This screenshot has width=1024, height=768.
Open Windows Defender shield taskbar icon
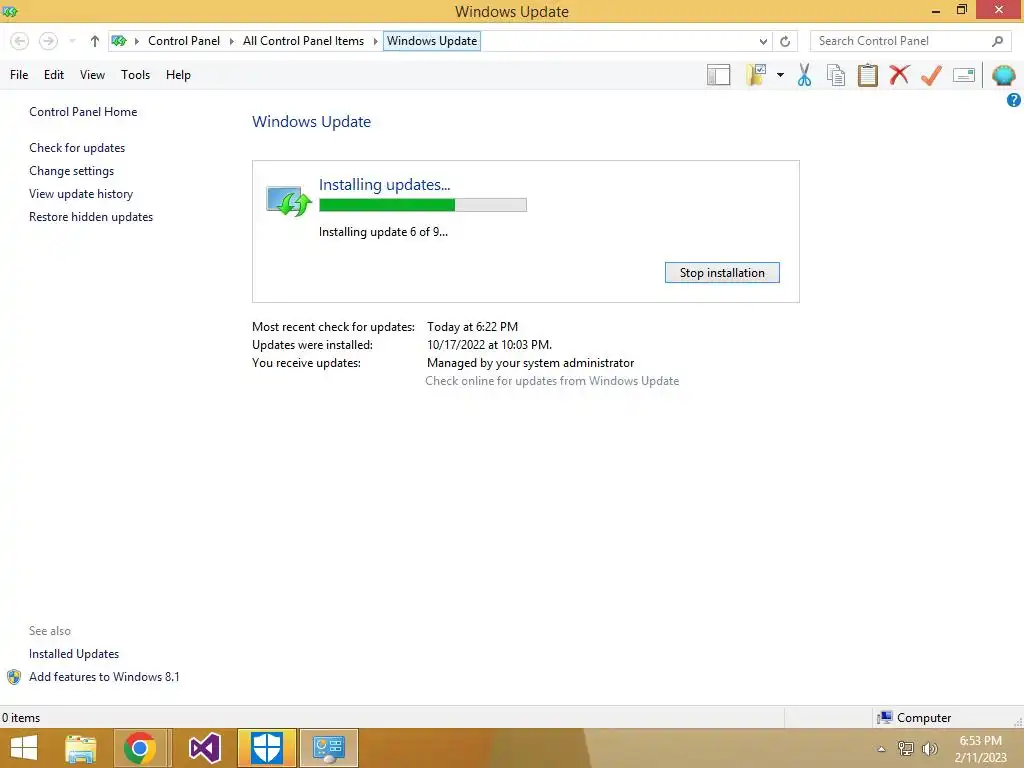point(266,748)
